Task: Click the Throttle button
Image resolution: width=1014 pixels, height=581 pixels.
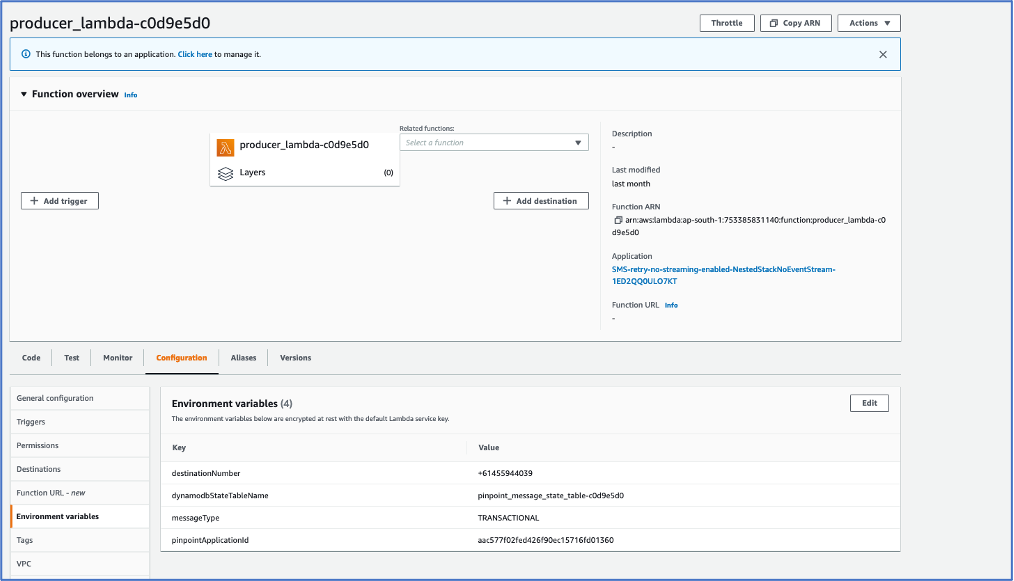Action: point(727,23)
